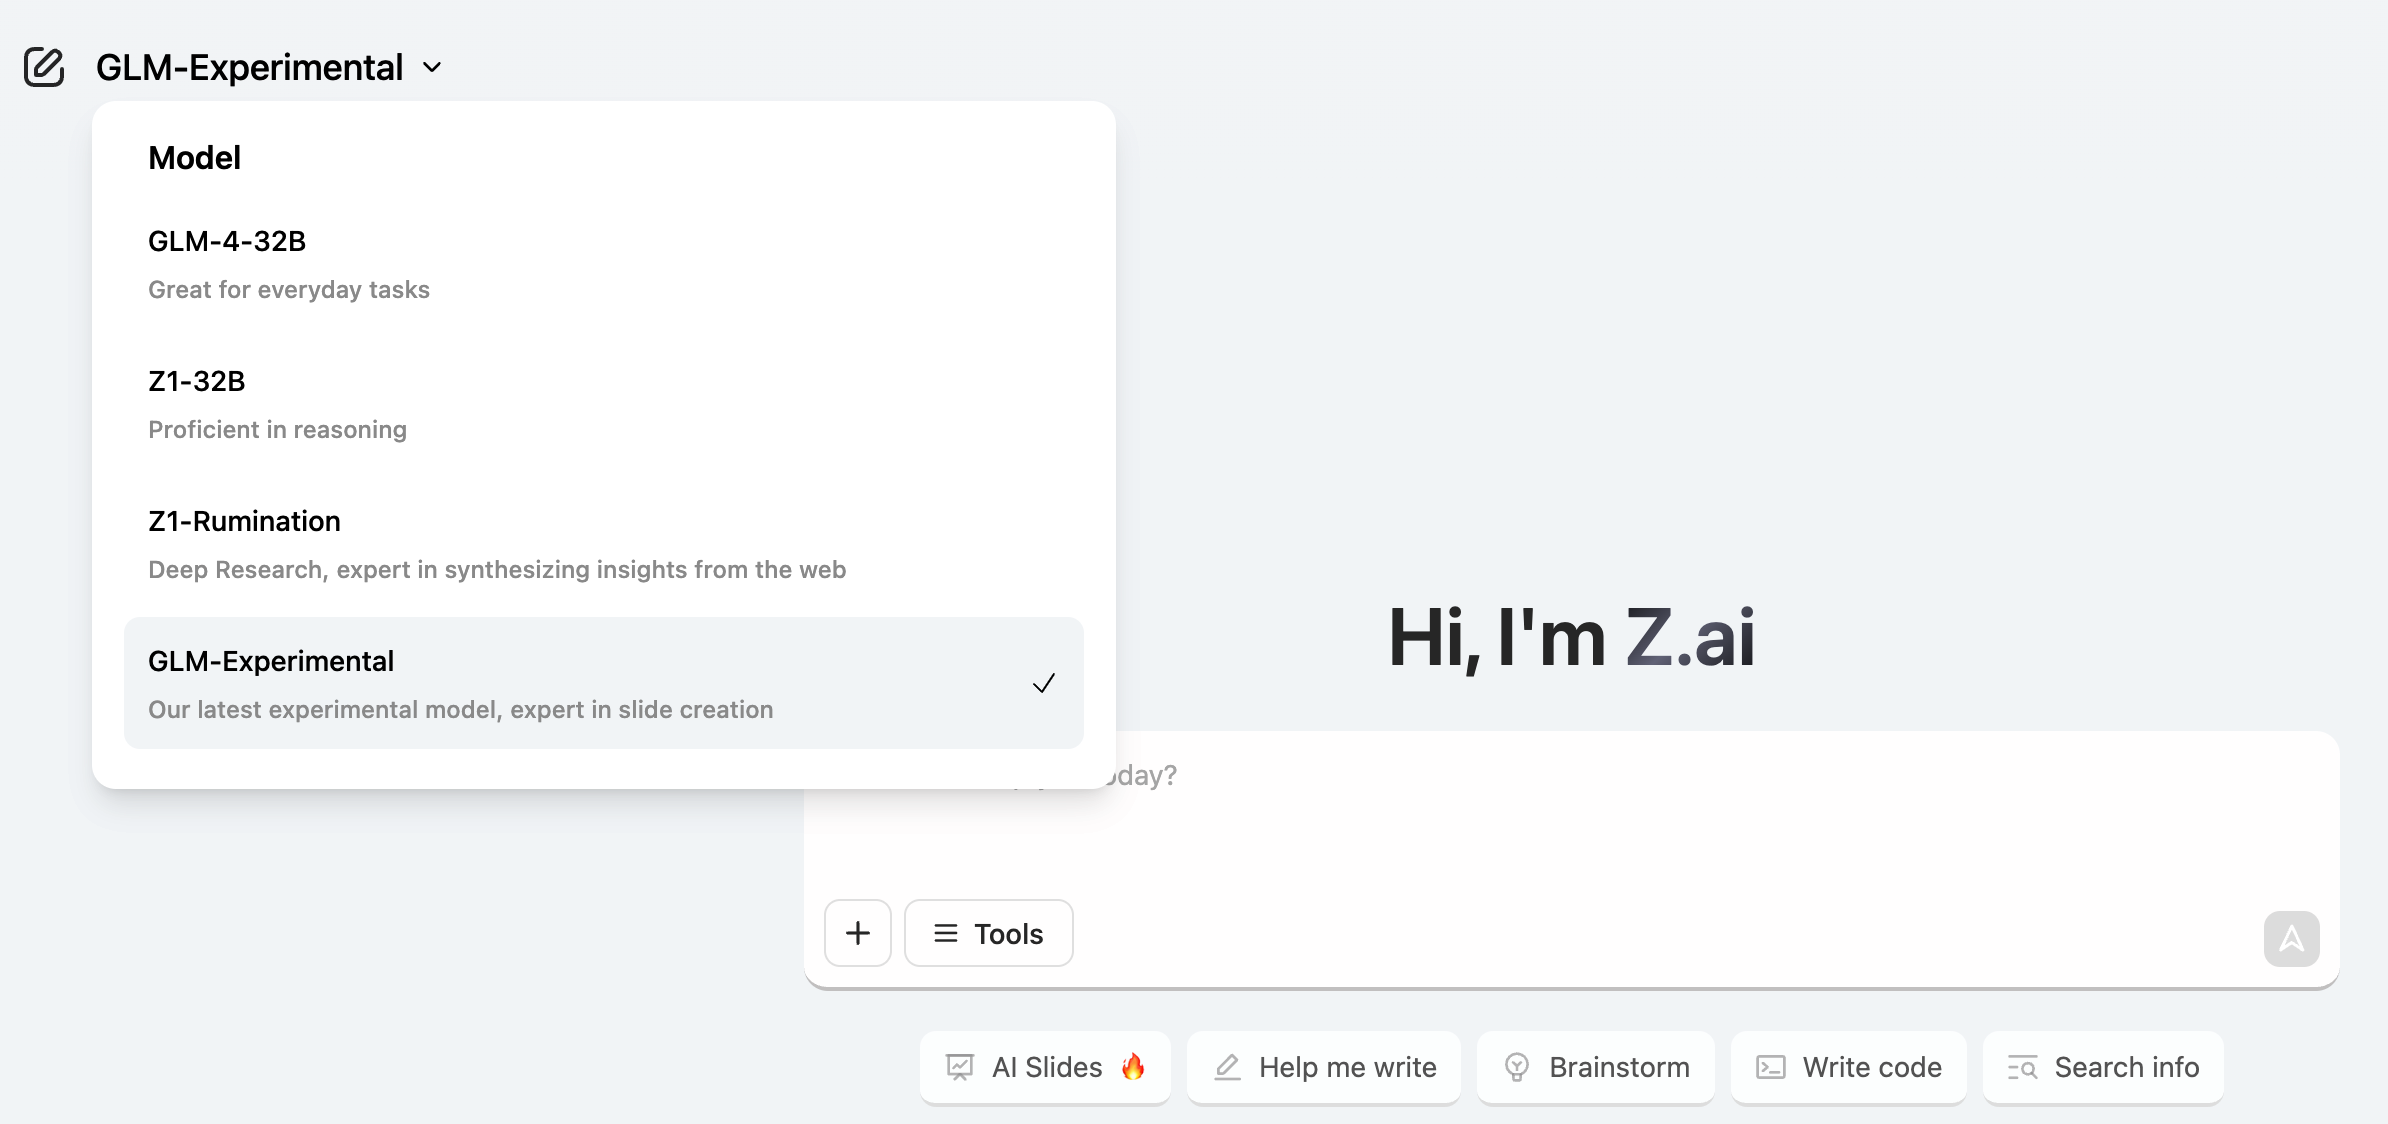The image size is (2388, 1124).
Task: Click the AI Slides presentation icon
Action: tap(959, 1067)
